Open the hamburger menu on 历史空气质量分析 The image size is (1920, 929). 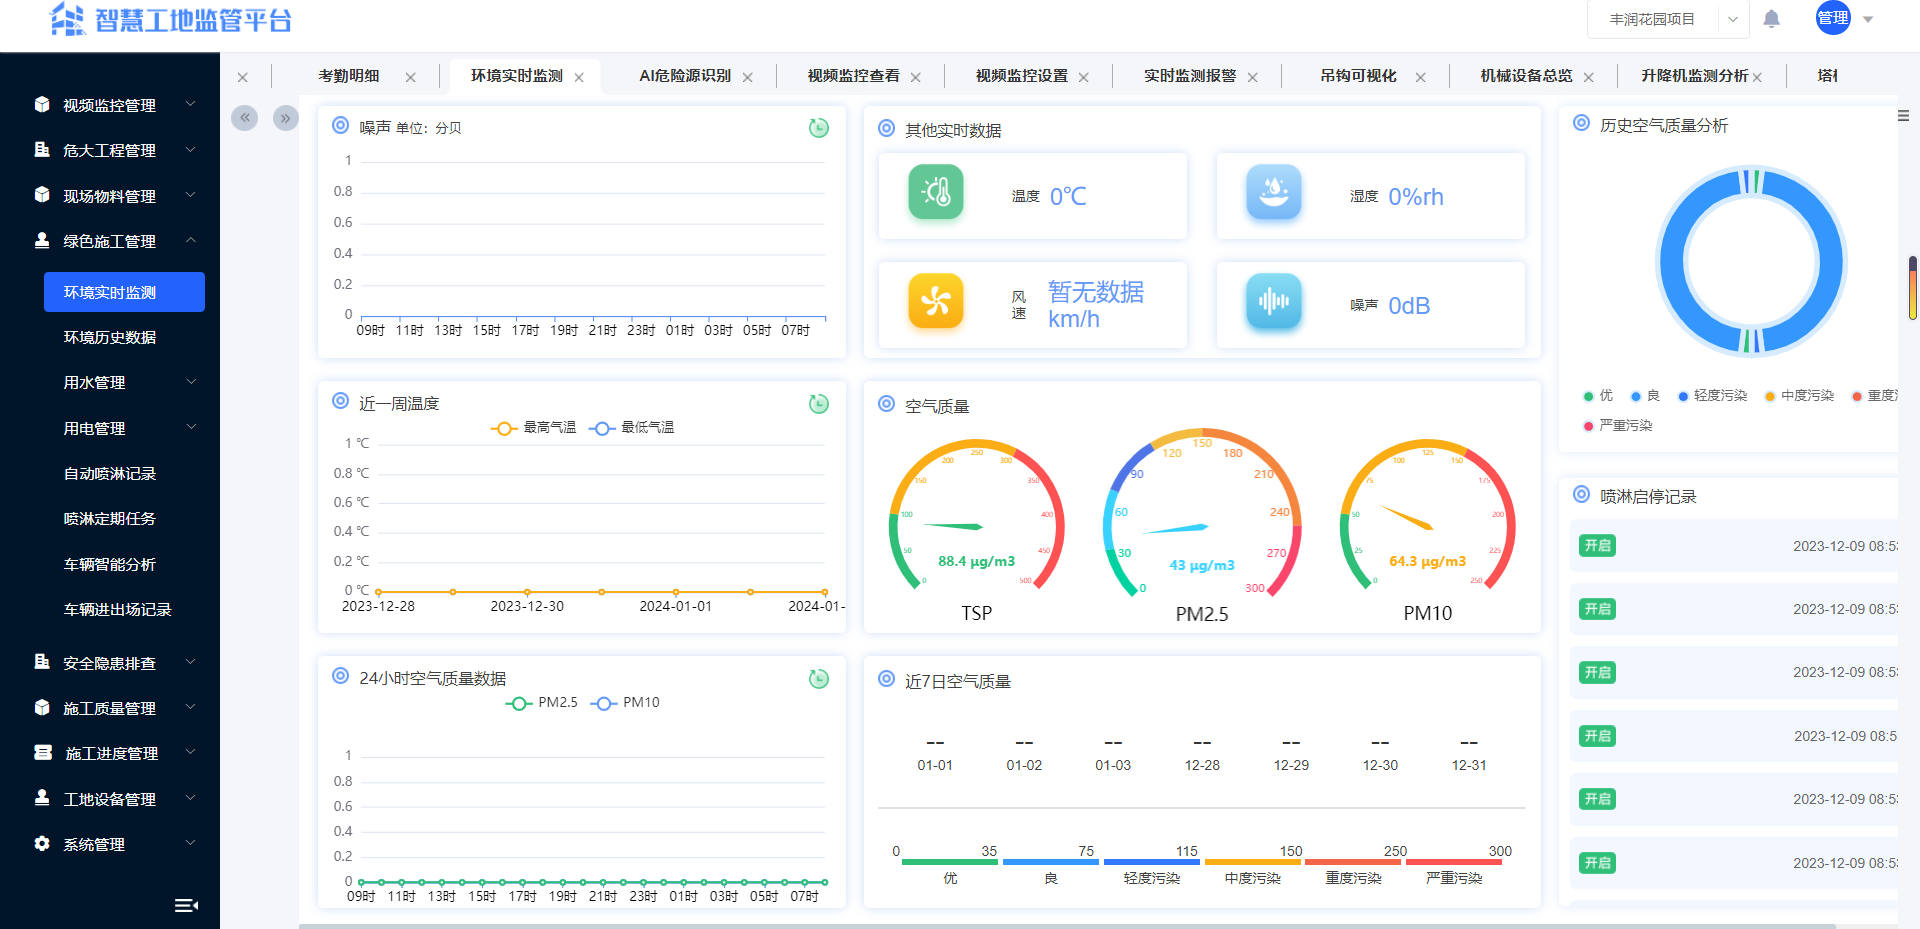[1903, 116]
